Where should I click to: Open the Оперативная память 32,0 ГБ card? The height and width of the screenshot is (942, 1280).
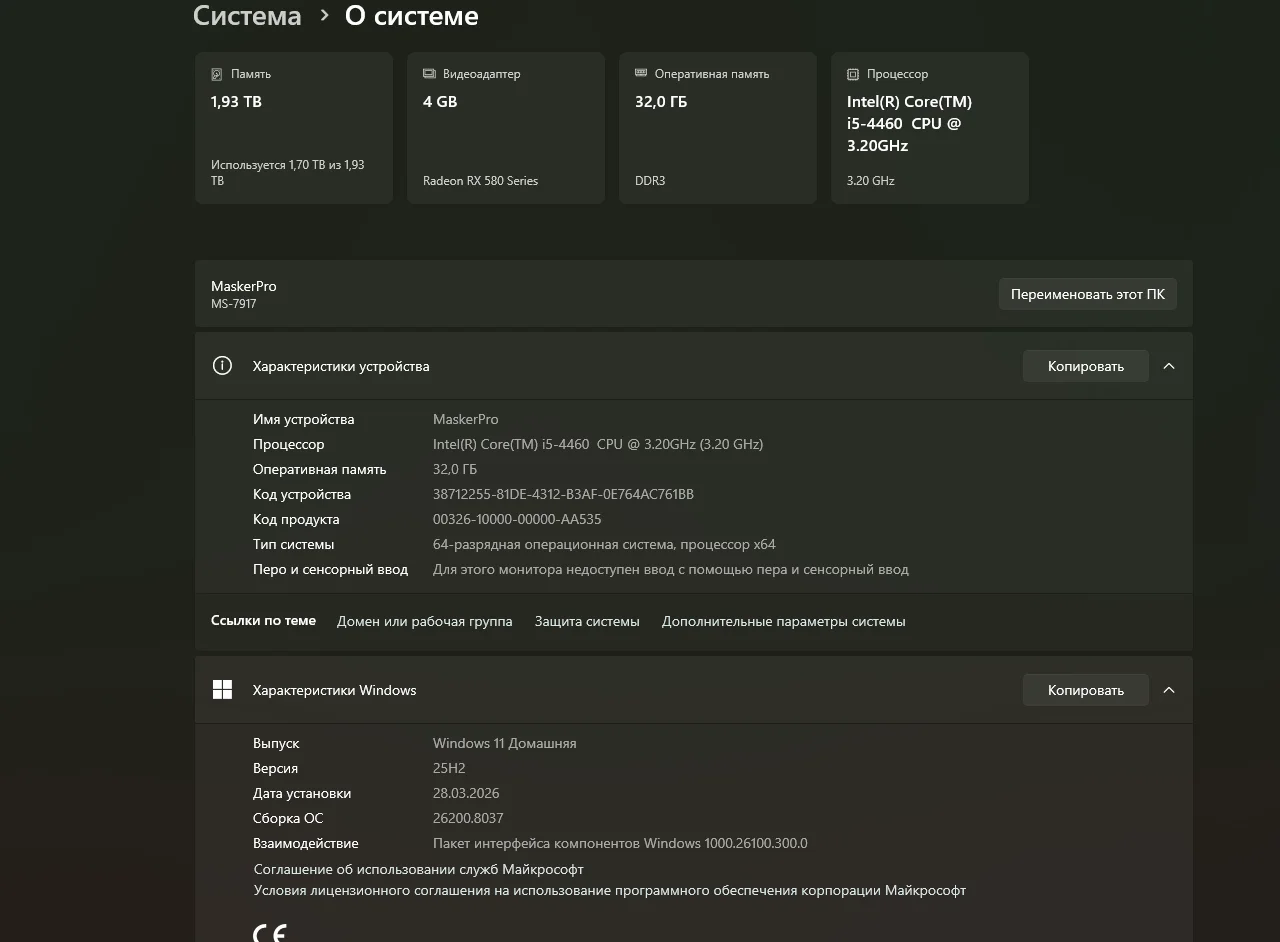718,128
